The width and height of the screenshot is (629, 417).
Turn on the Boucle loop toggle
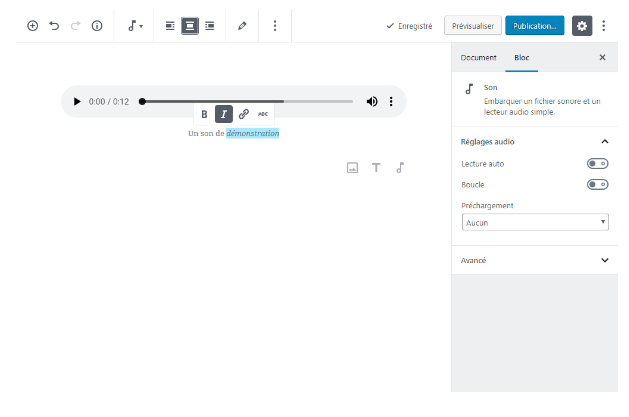pyautogui.click(x=597, y=185)
